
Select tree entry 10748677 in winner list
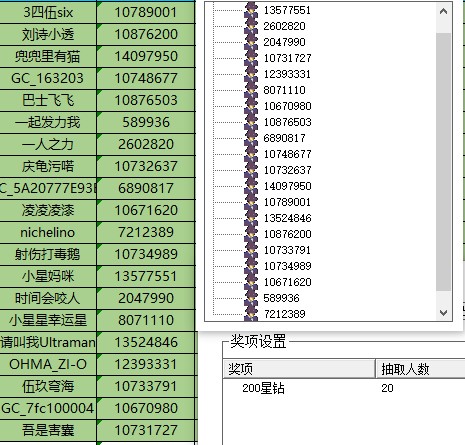[287, 154]
